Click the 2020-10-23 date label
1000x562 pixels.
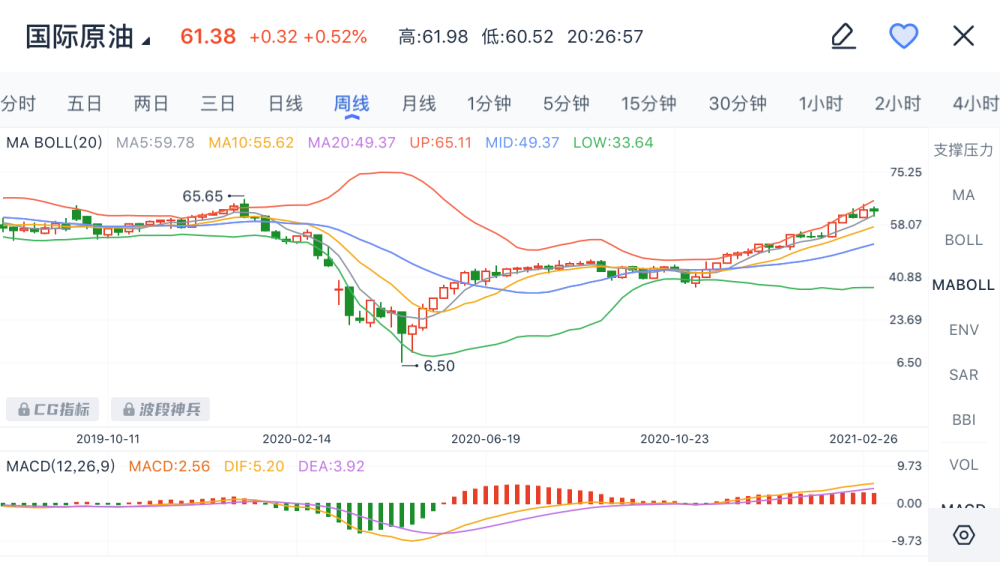(x=674, y=439)
